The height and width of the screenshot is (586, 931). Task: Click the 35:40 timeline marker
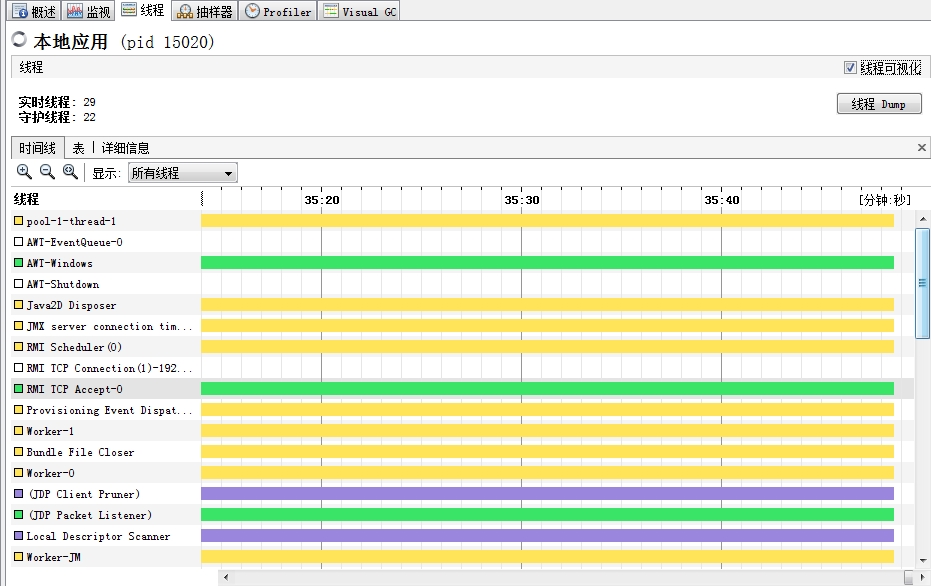click(x=722, y=200)
